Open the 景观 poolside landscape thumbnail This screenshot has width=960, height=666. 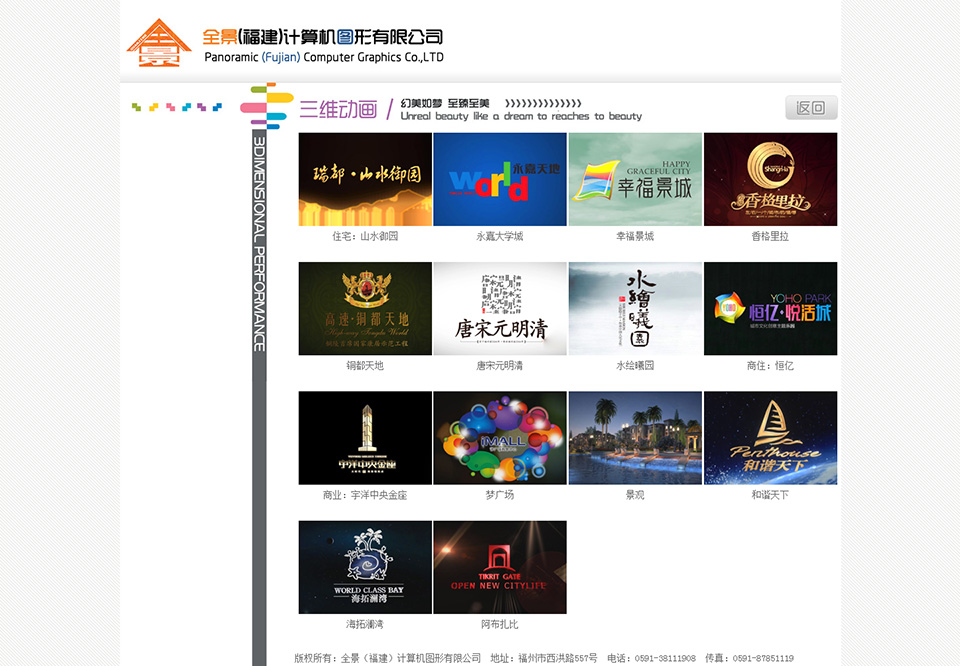[635, 436]
